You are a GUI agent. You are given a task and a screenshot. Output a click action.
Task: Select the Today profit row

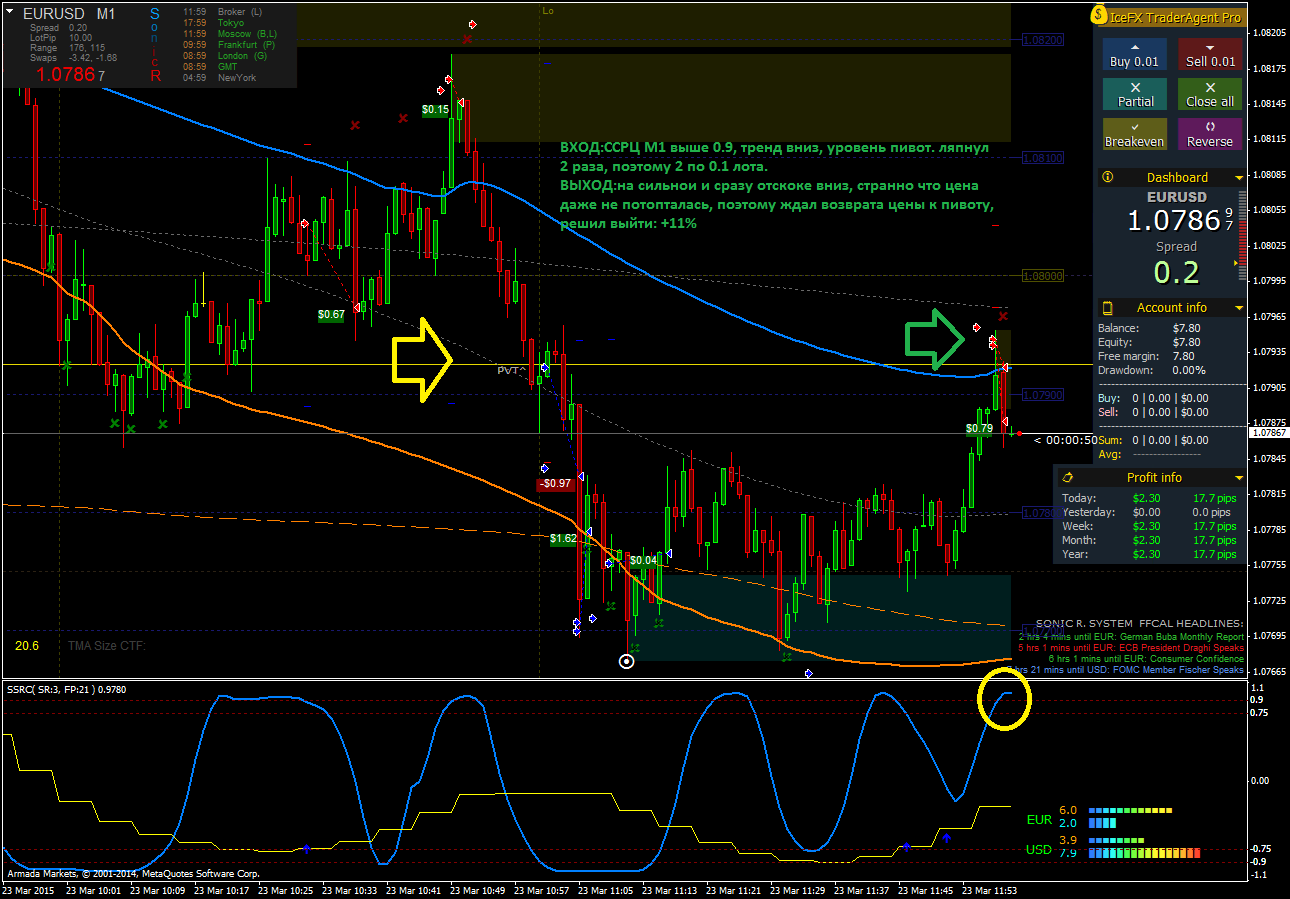pyautogui.click(x=1149, y=498)
